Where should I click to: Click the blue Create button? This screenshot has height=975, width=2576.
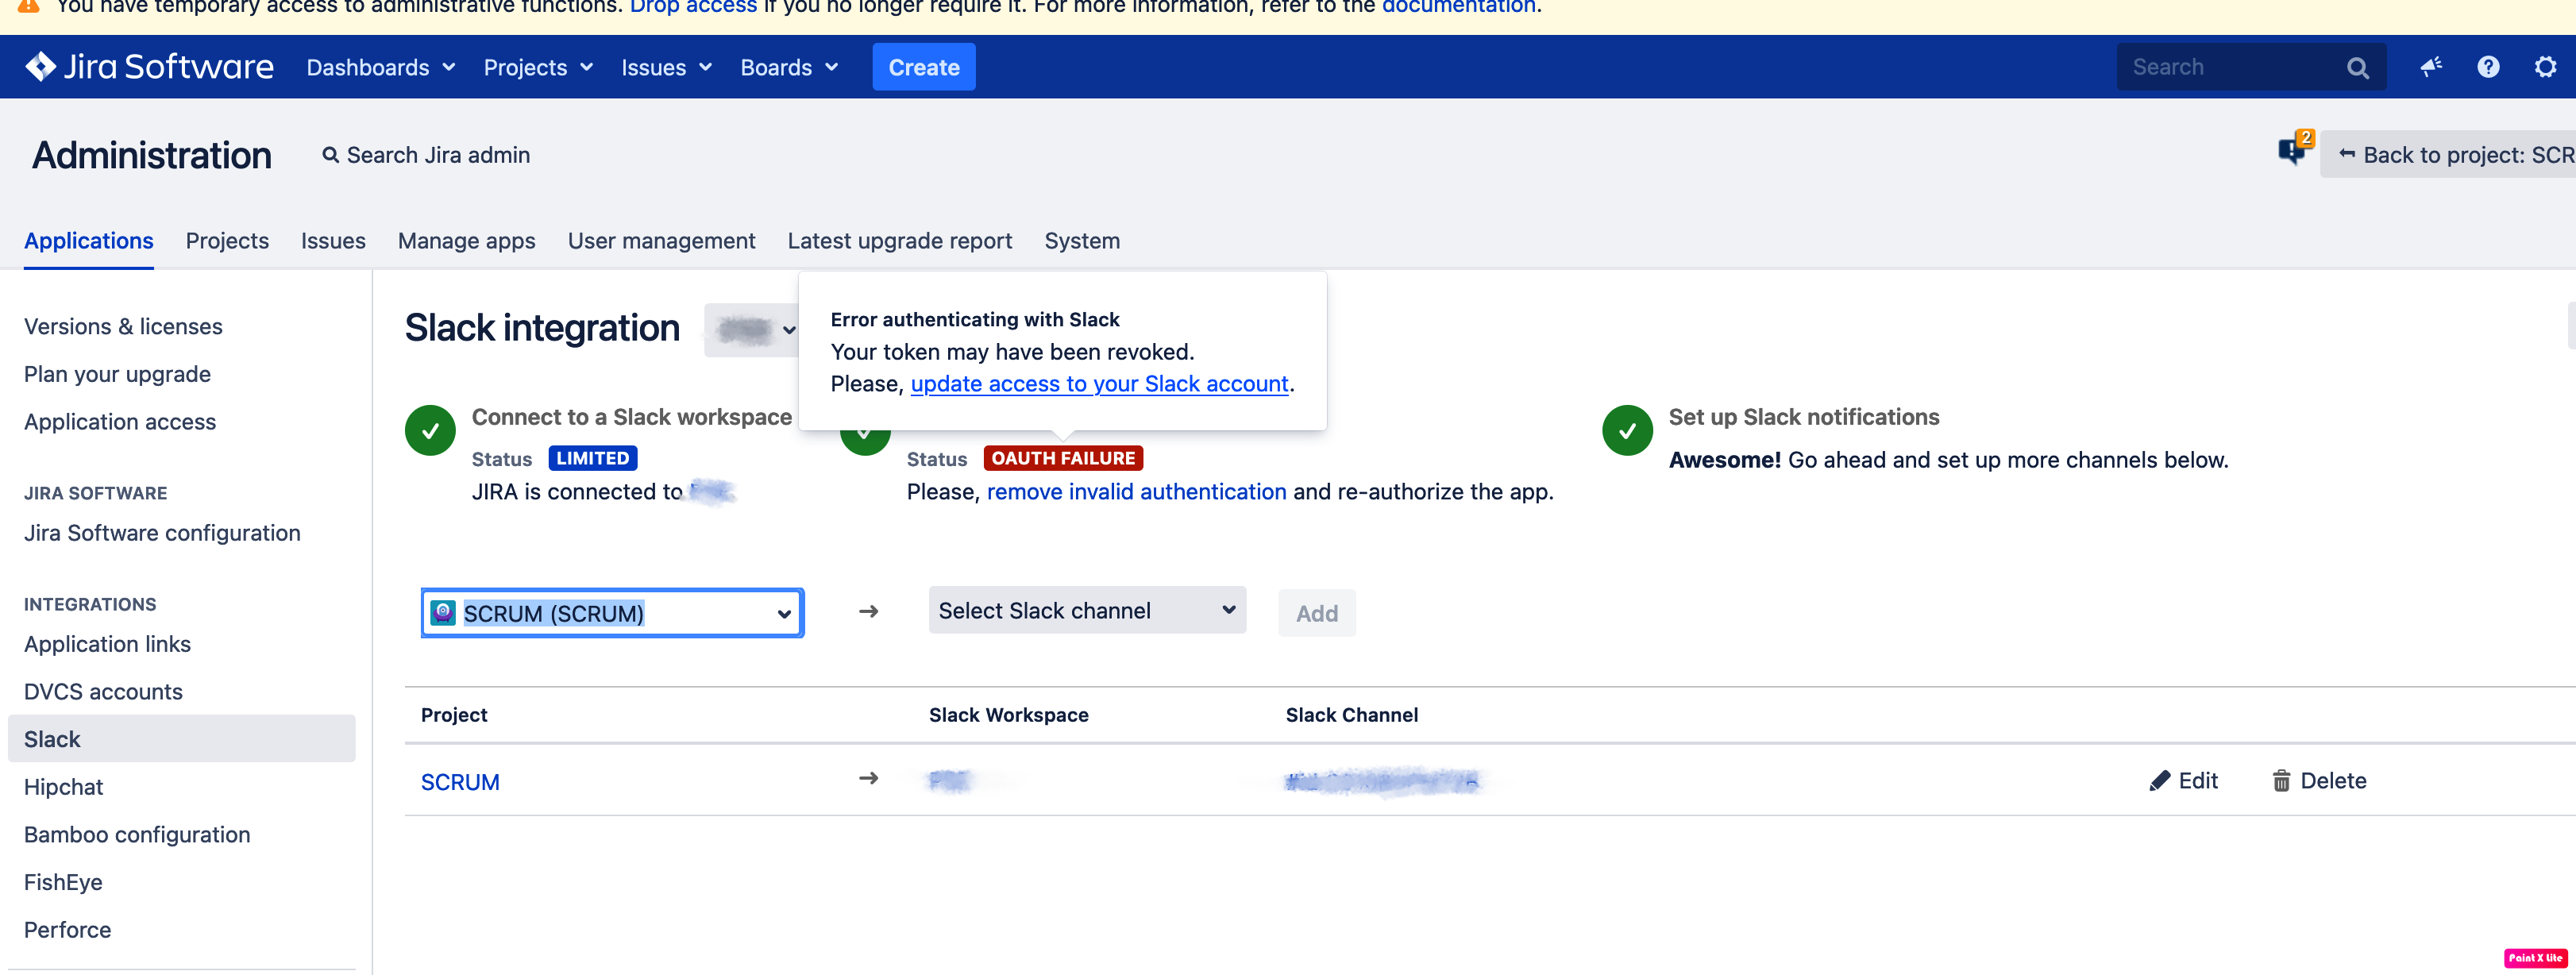(923, 67)
